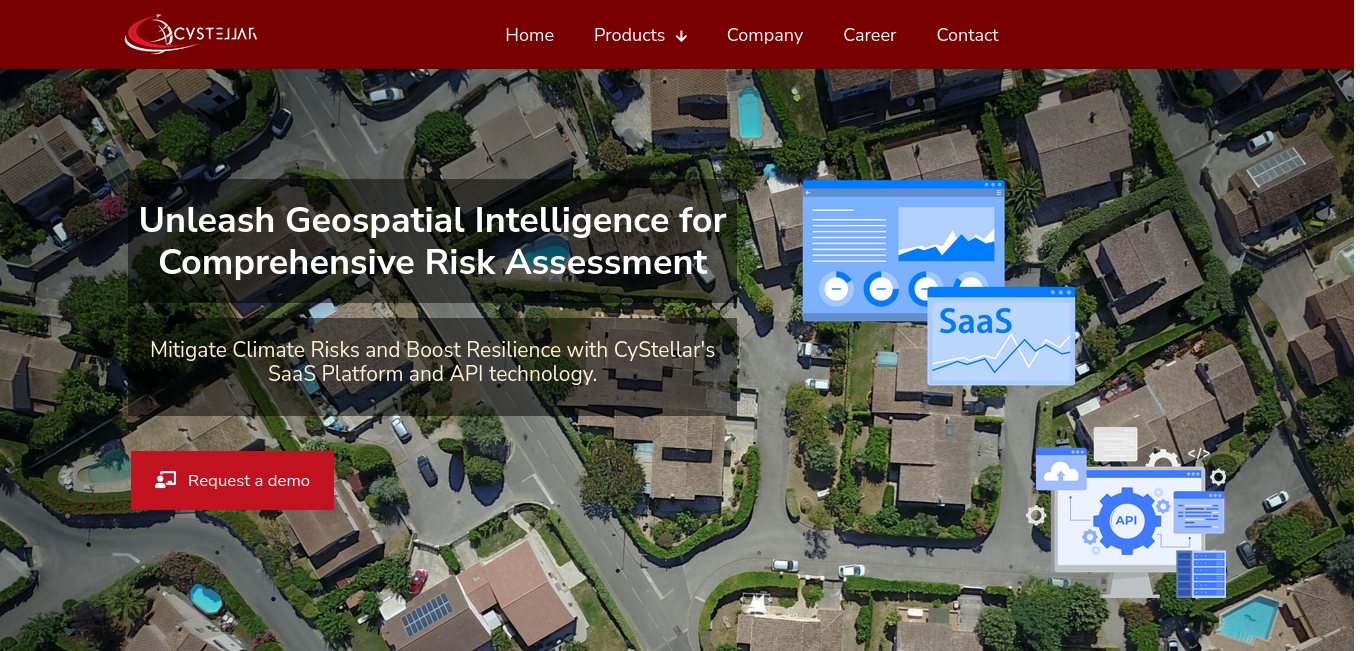Click the SaaS dashboard illustration

[x=938, y=282]
